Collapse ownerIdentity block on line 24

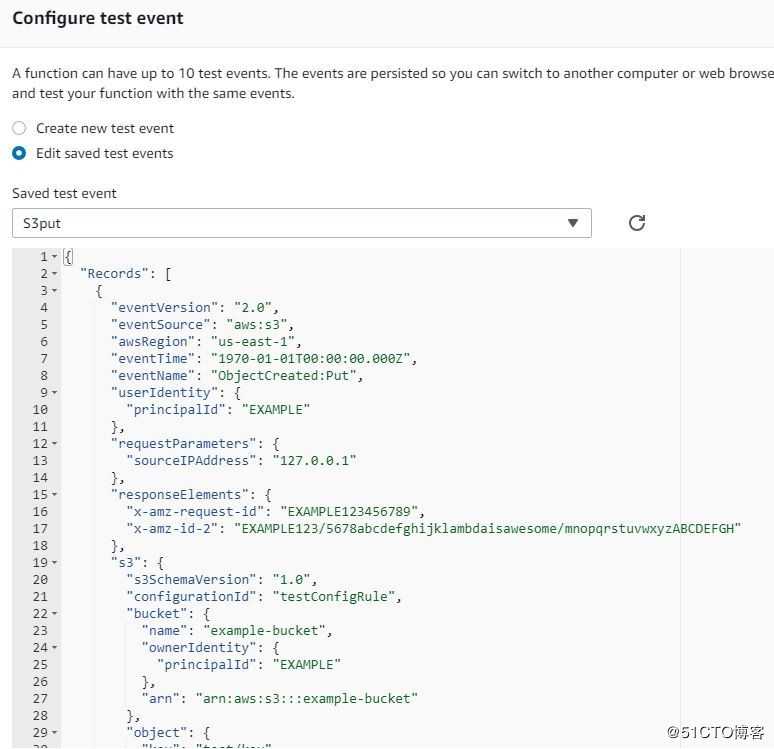point(54,647)
